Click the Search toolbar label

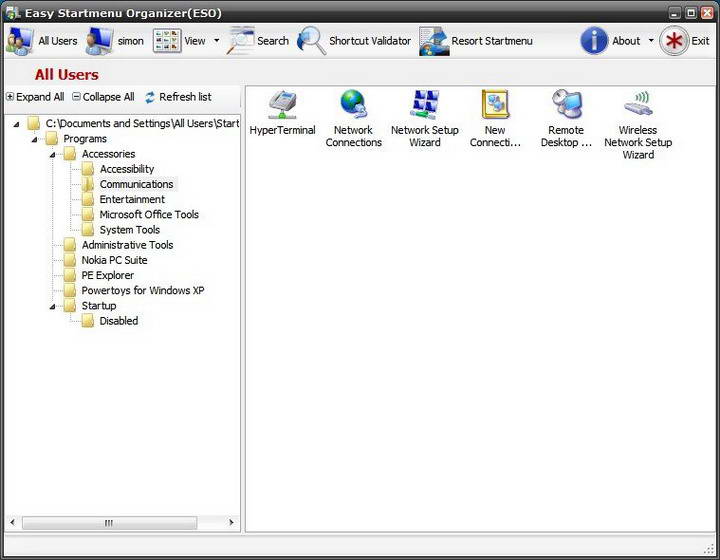click(273, 41)
